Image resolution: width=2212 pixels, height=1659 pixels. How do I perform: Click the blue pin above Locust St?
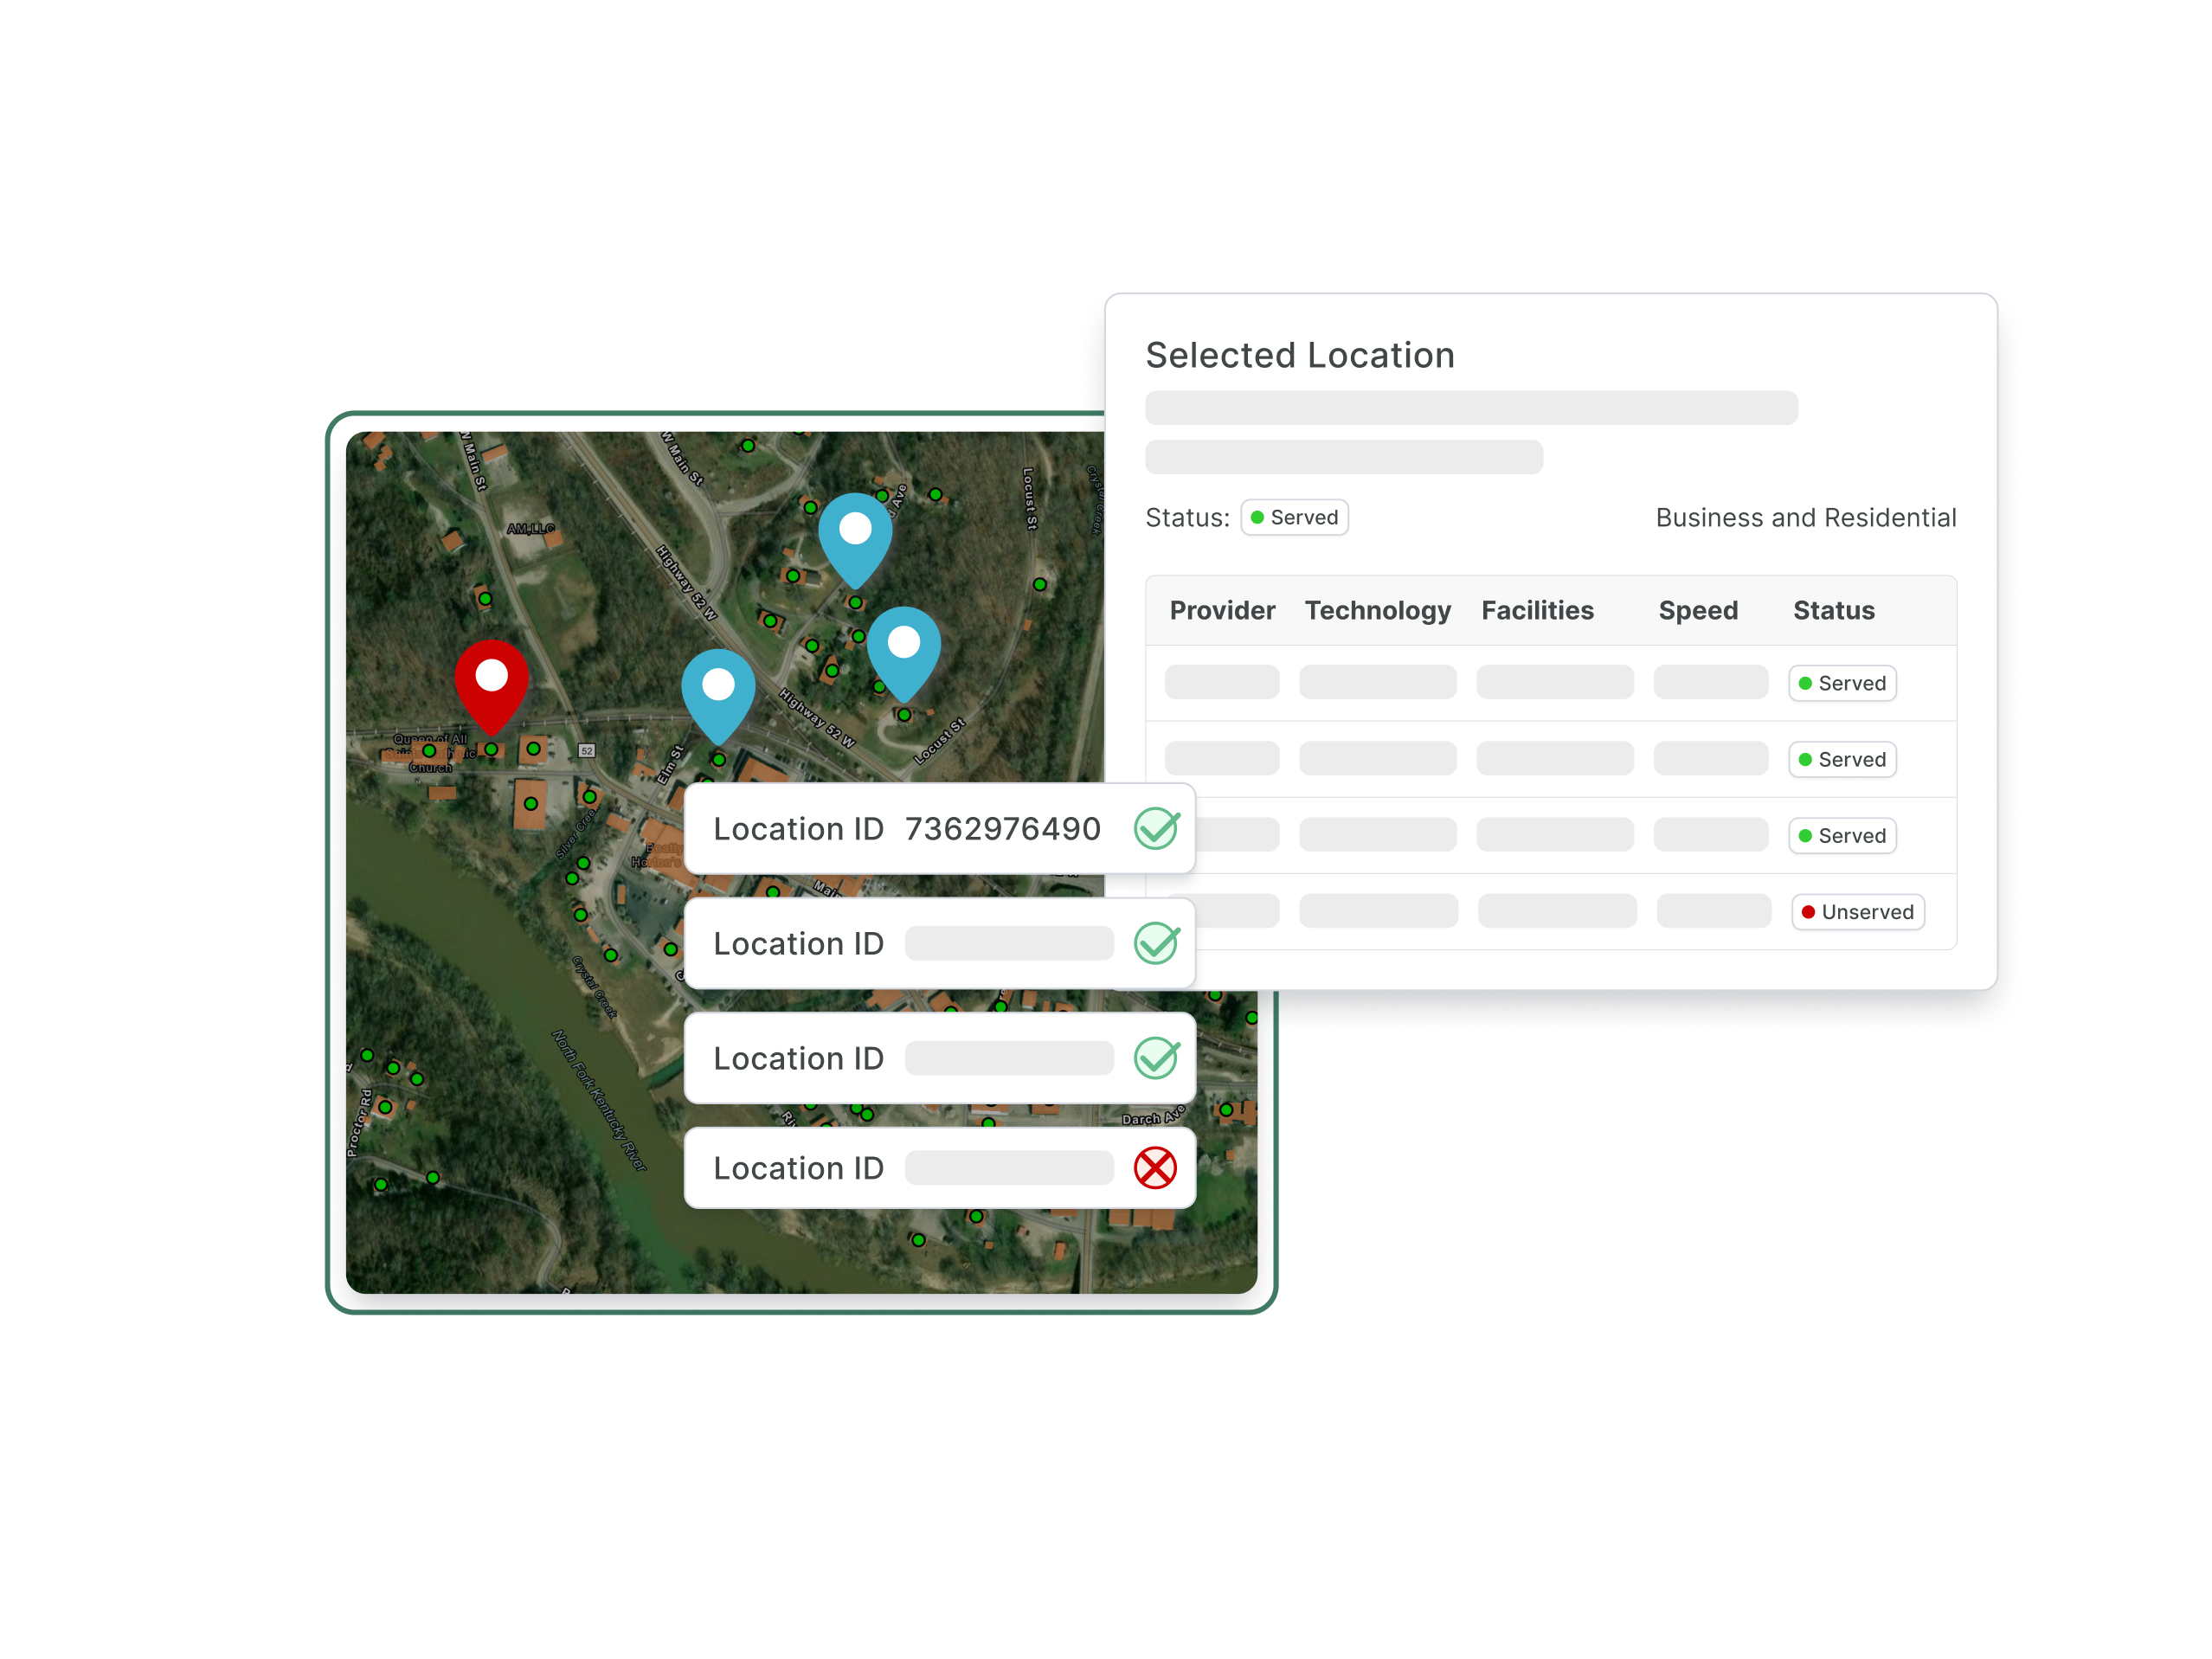click(903, 647)
